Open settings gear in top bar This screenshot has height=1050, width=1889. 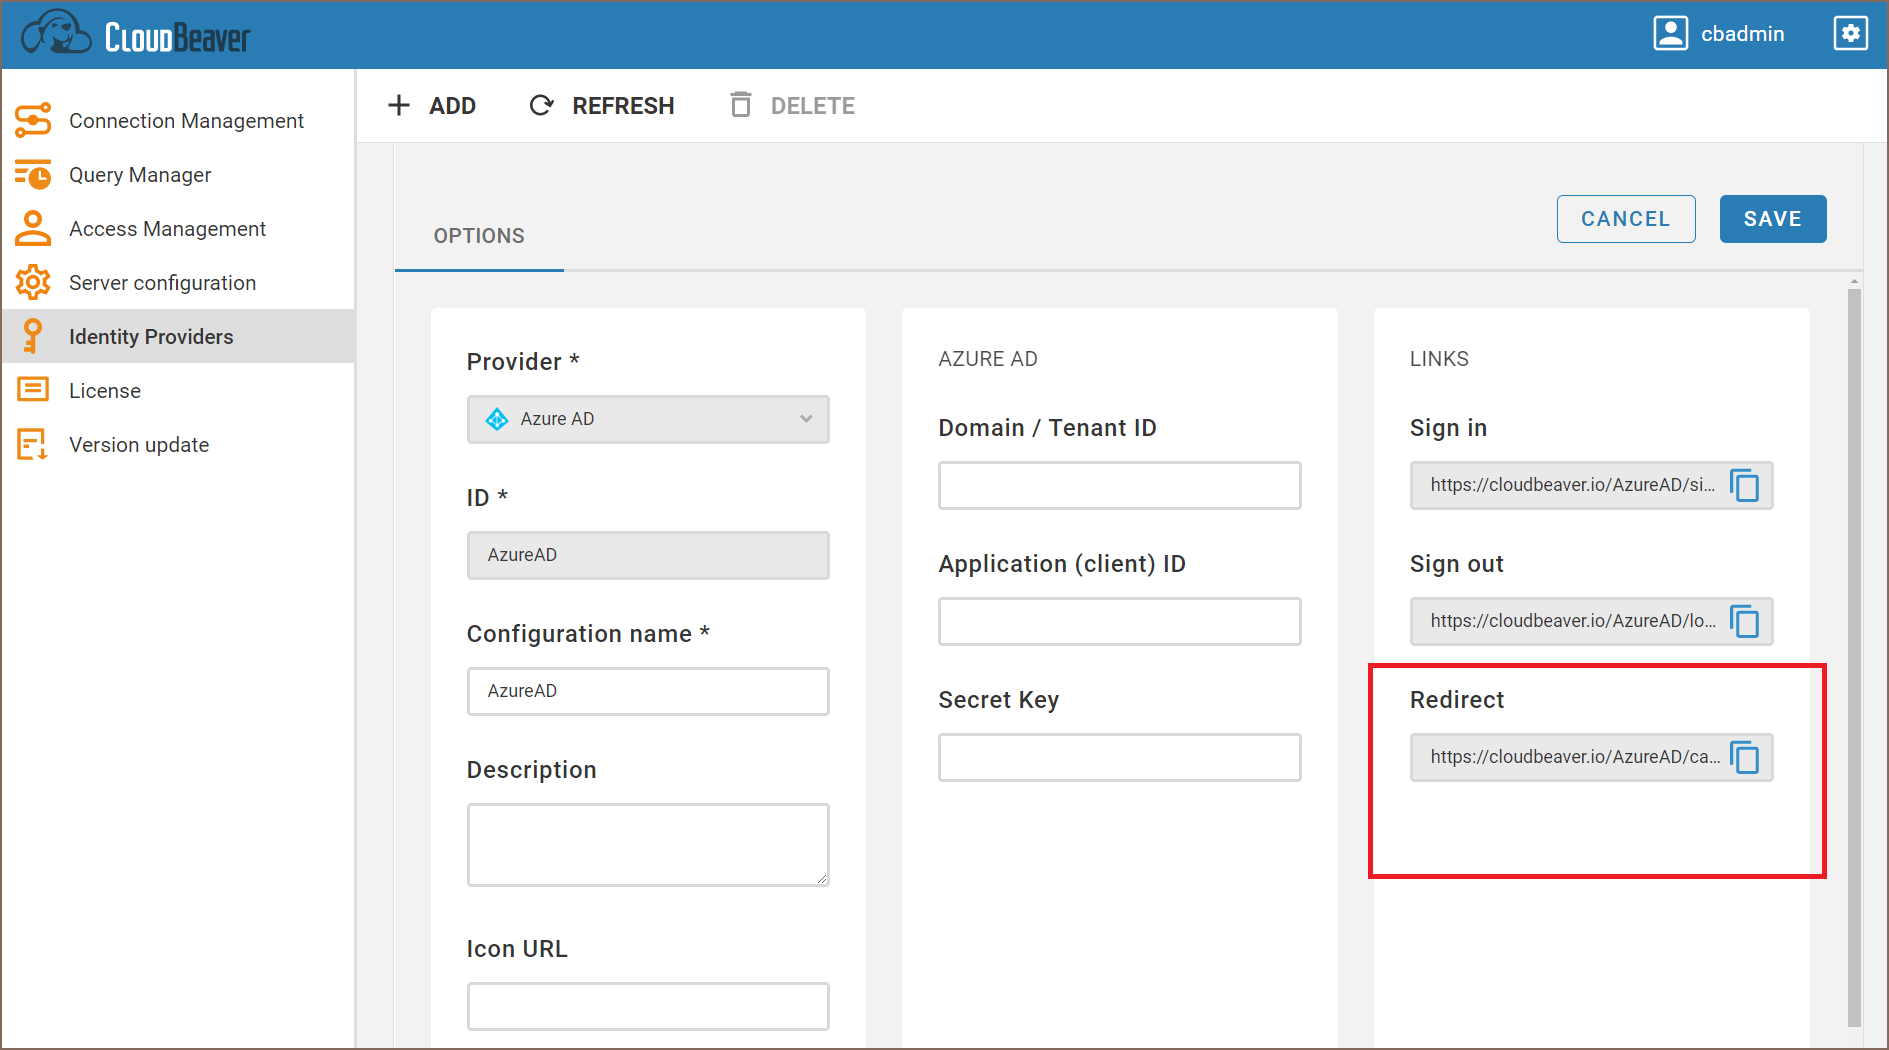pyautogui.click(x=1850, y=33)
